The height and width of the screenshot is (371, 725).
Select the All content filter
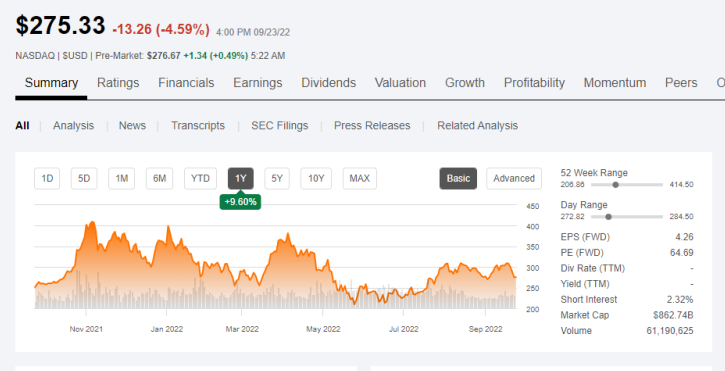[x=22, y=125]
